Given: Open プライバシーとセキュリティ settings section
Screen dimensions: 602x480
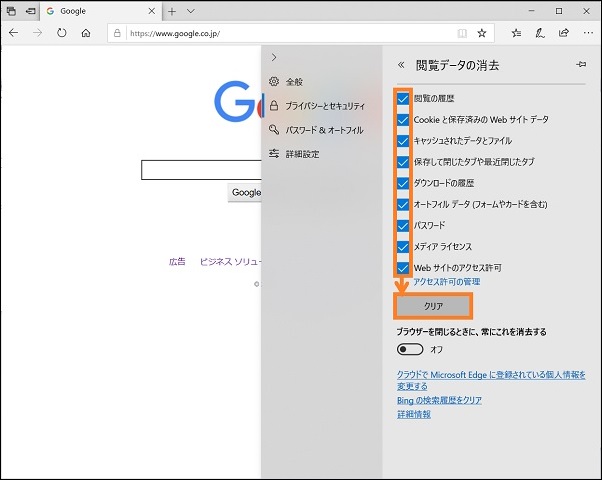Looking at the screenshot, I should (322, 106).
